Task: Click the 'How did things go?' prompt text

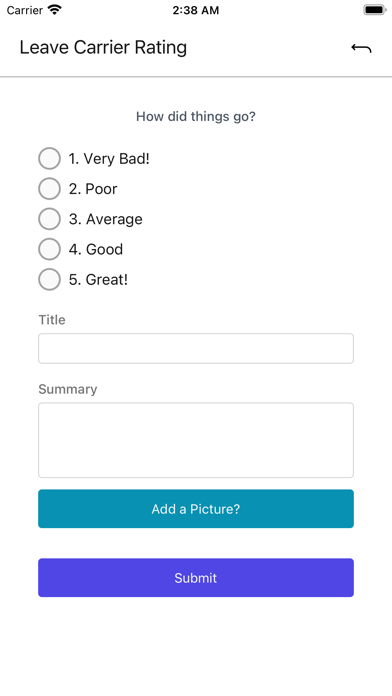Action: tap(196, 117)
